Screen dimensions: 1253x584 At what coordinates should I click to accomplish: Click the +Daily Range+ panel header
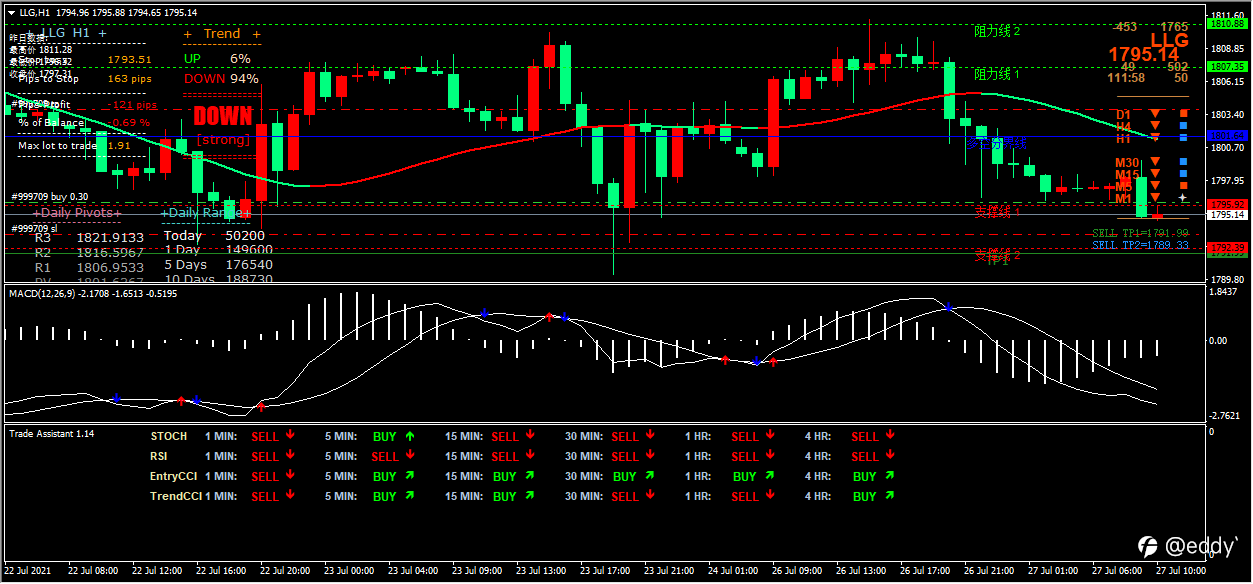click(x=205, y=213)
